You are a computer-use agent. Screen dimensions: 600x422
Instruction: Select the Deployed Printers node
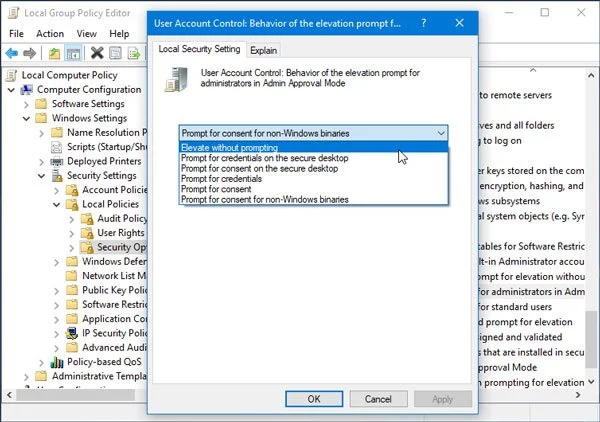[x=103, y=160]
